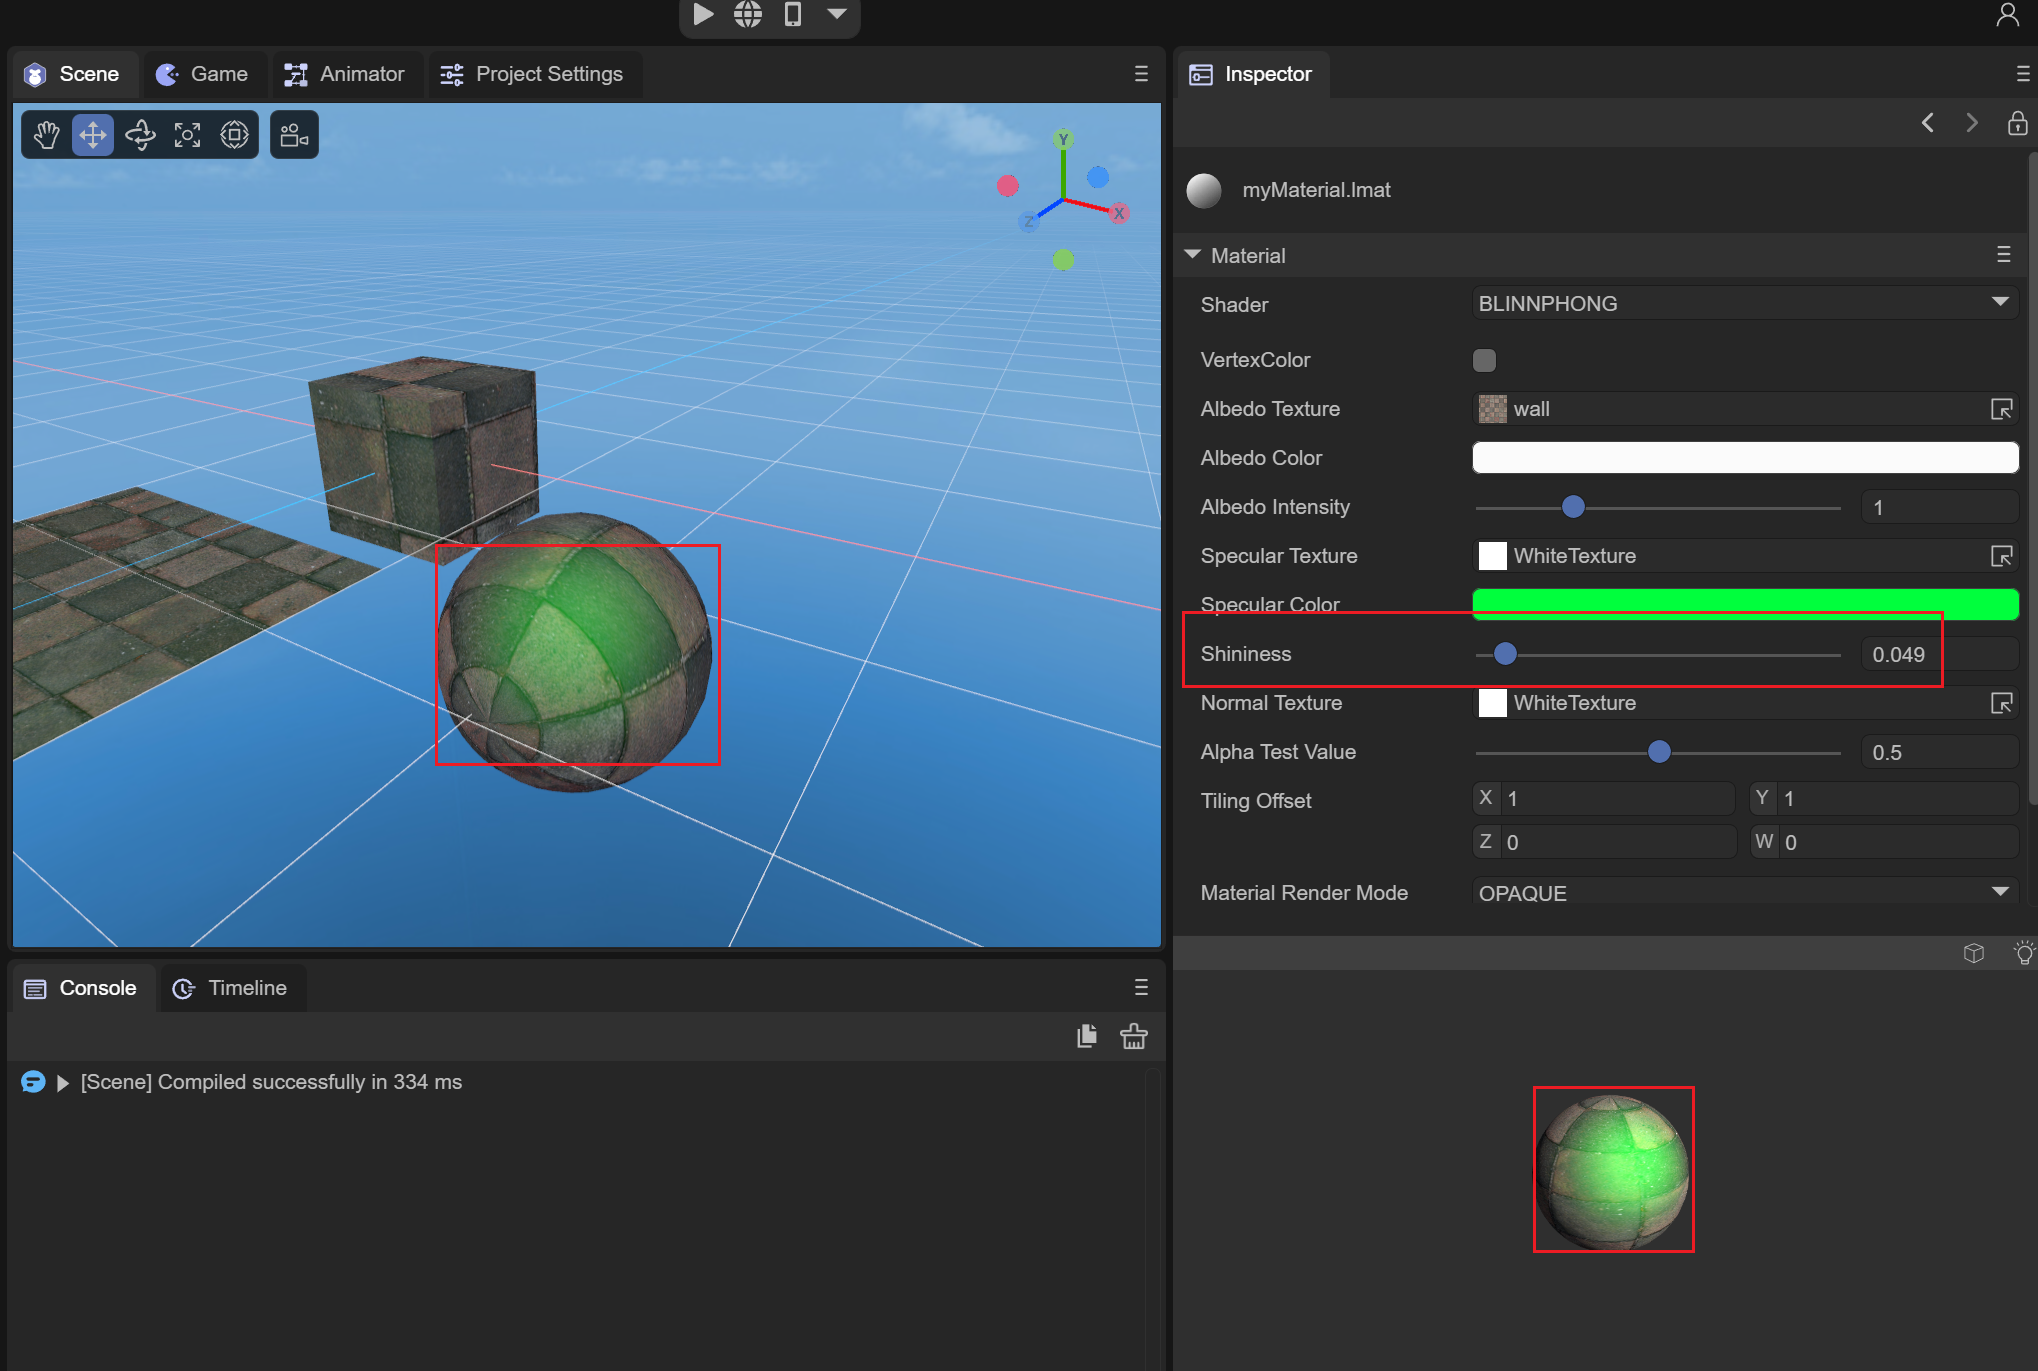Toggle the Y axis on scene gizmo
Screen dimensions: 2038x1371
[1063, 140]
